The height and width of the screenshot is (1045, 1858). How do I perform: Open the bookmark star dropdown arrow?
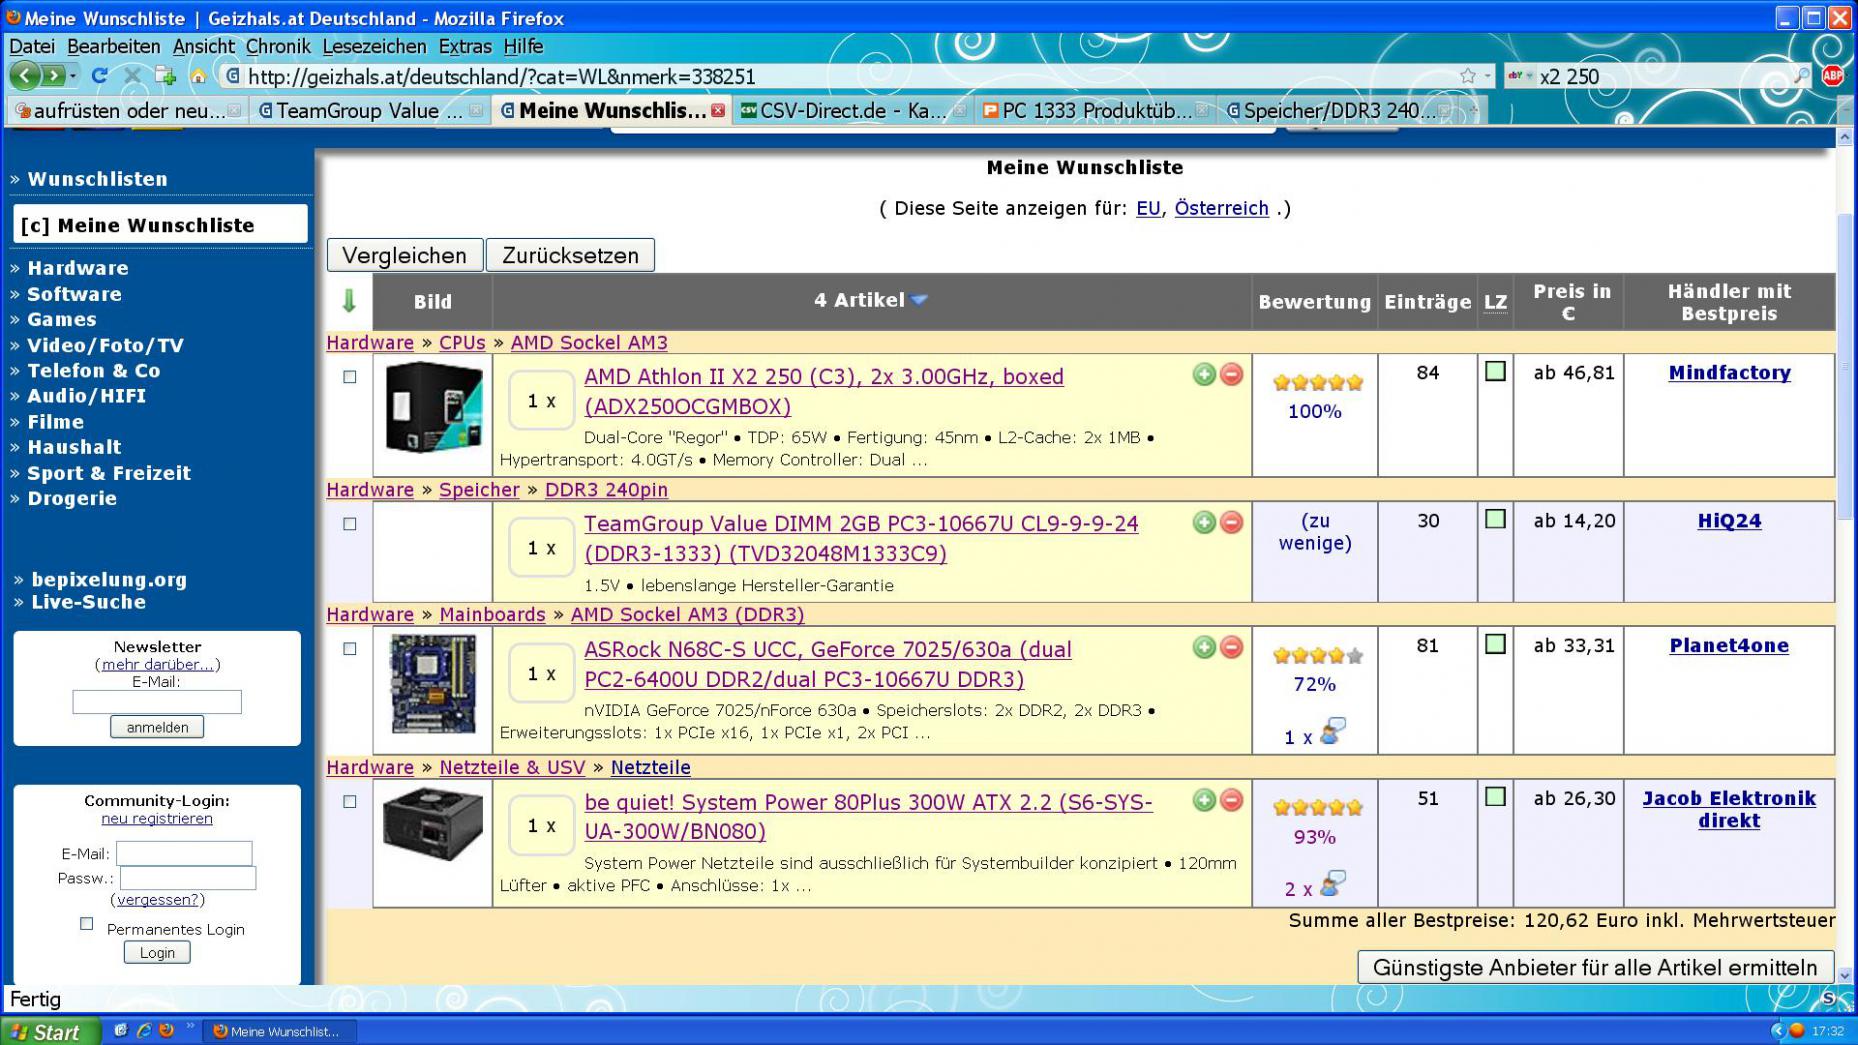pyautogui.click(x=1488, y=76)
